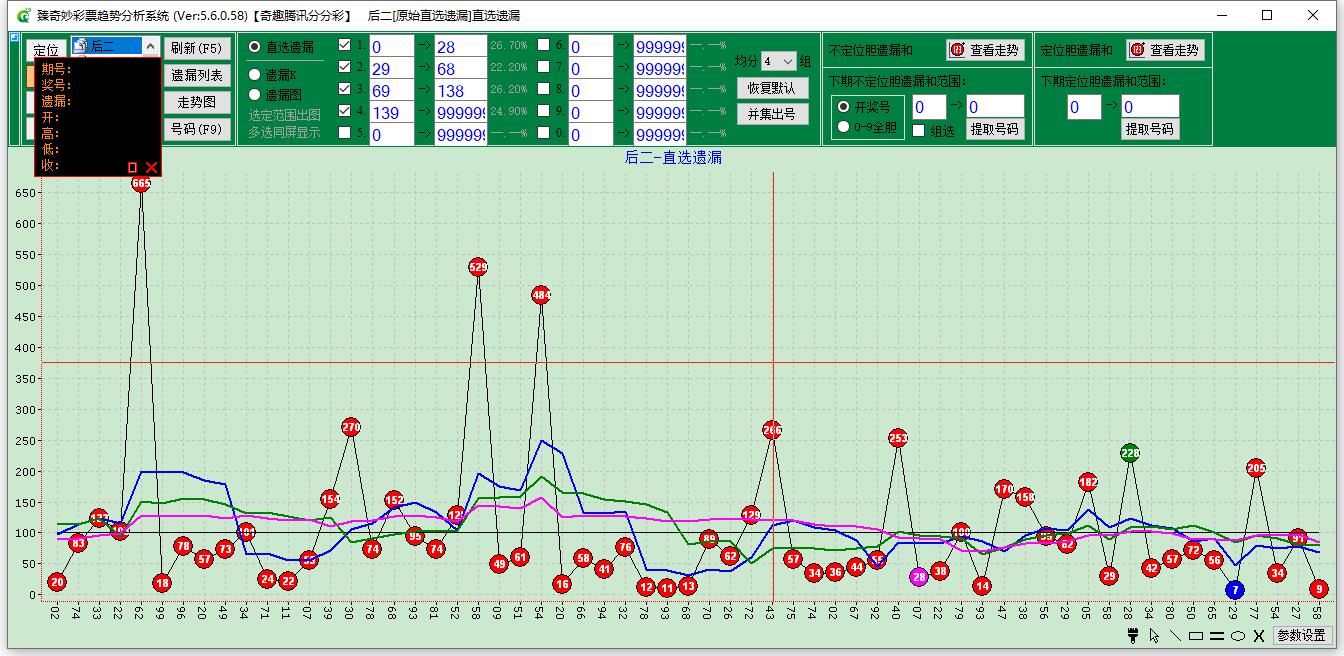Uncheck range checkbox number 1
Viewport: 1344px width, 656px height.
tap(345, 45)
